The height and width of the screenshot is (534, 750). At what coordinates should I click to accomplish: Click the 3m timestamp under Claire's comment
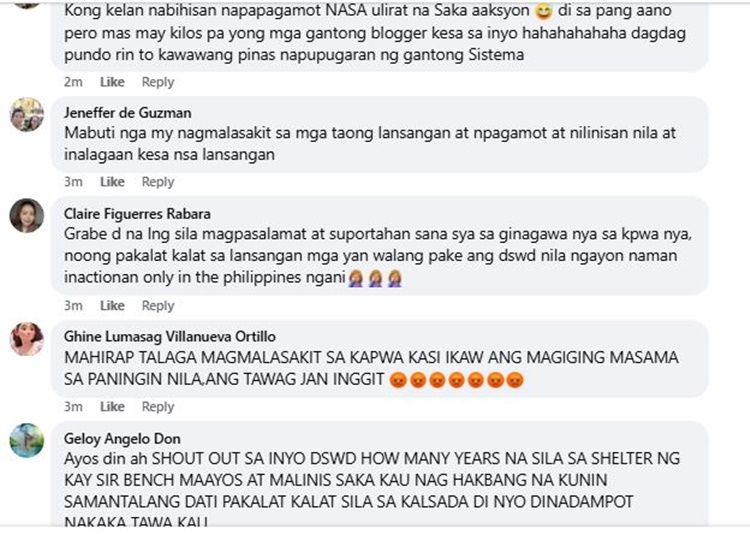click(73, 305)
